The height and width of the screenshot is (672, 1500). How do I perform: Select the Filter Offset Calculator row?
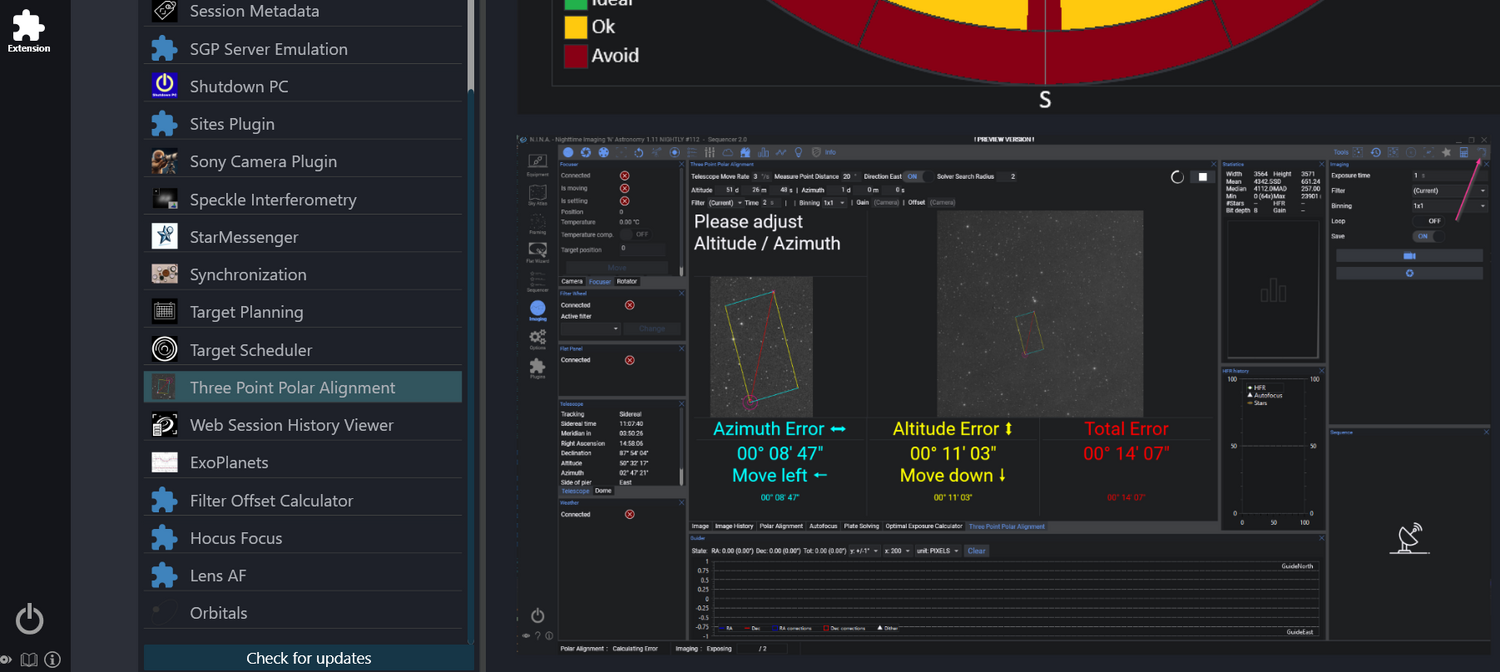(303, 501)
